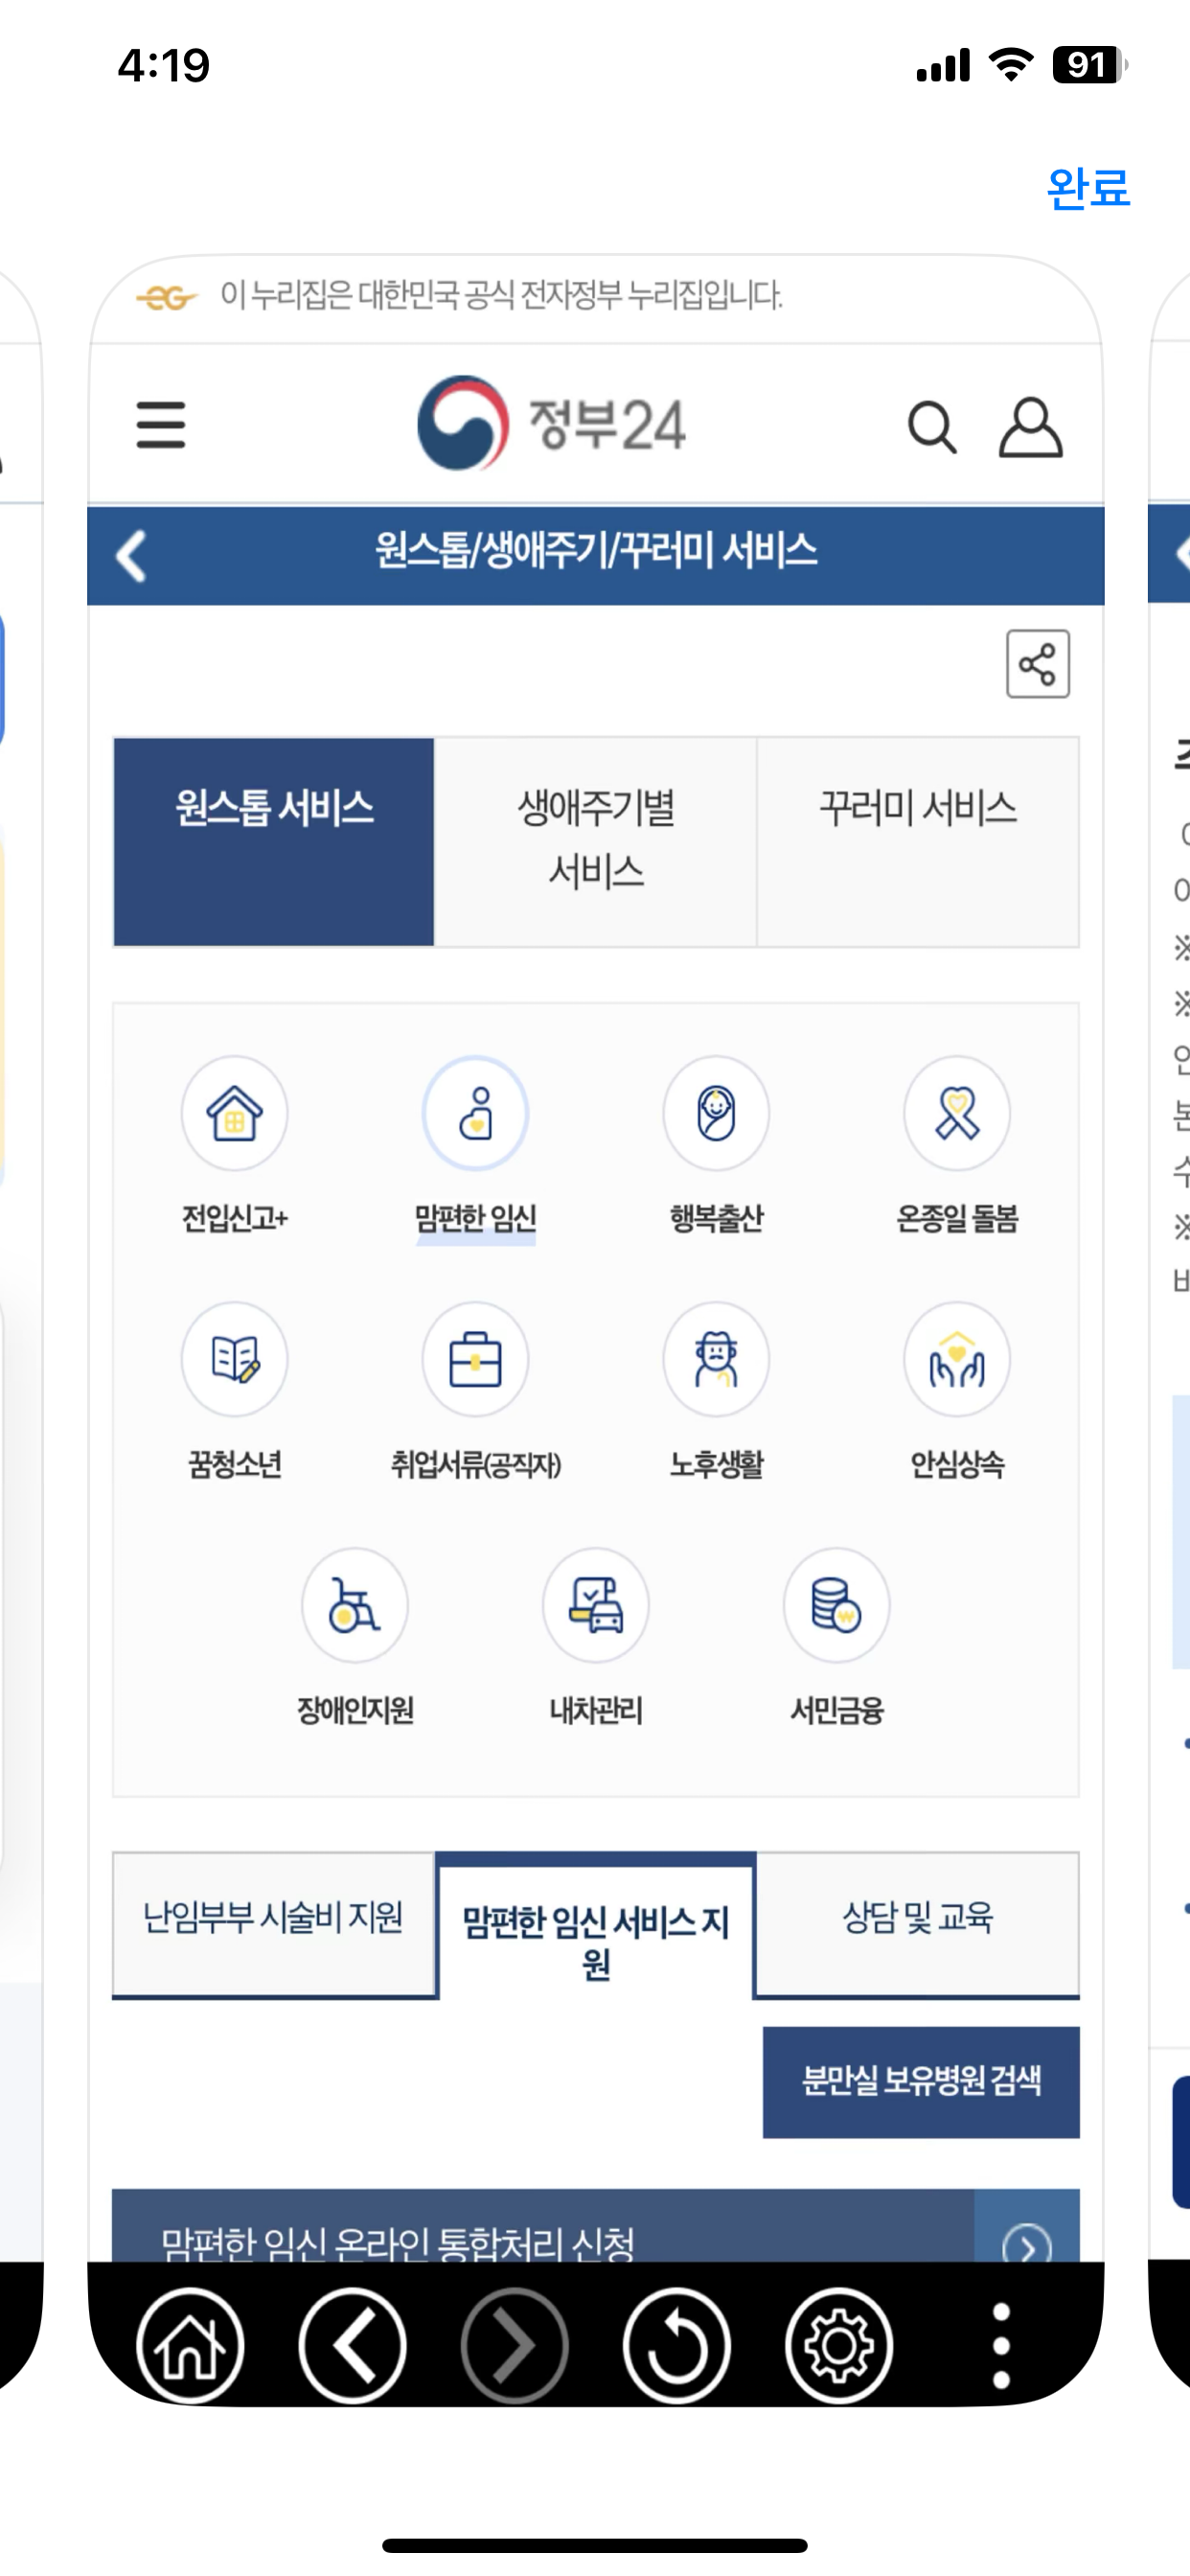This screenshot has width=1190, height=2576.
Task: Open 장애인지원 wheelchair icon
Action: [x=355, y=1605]
